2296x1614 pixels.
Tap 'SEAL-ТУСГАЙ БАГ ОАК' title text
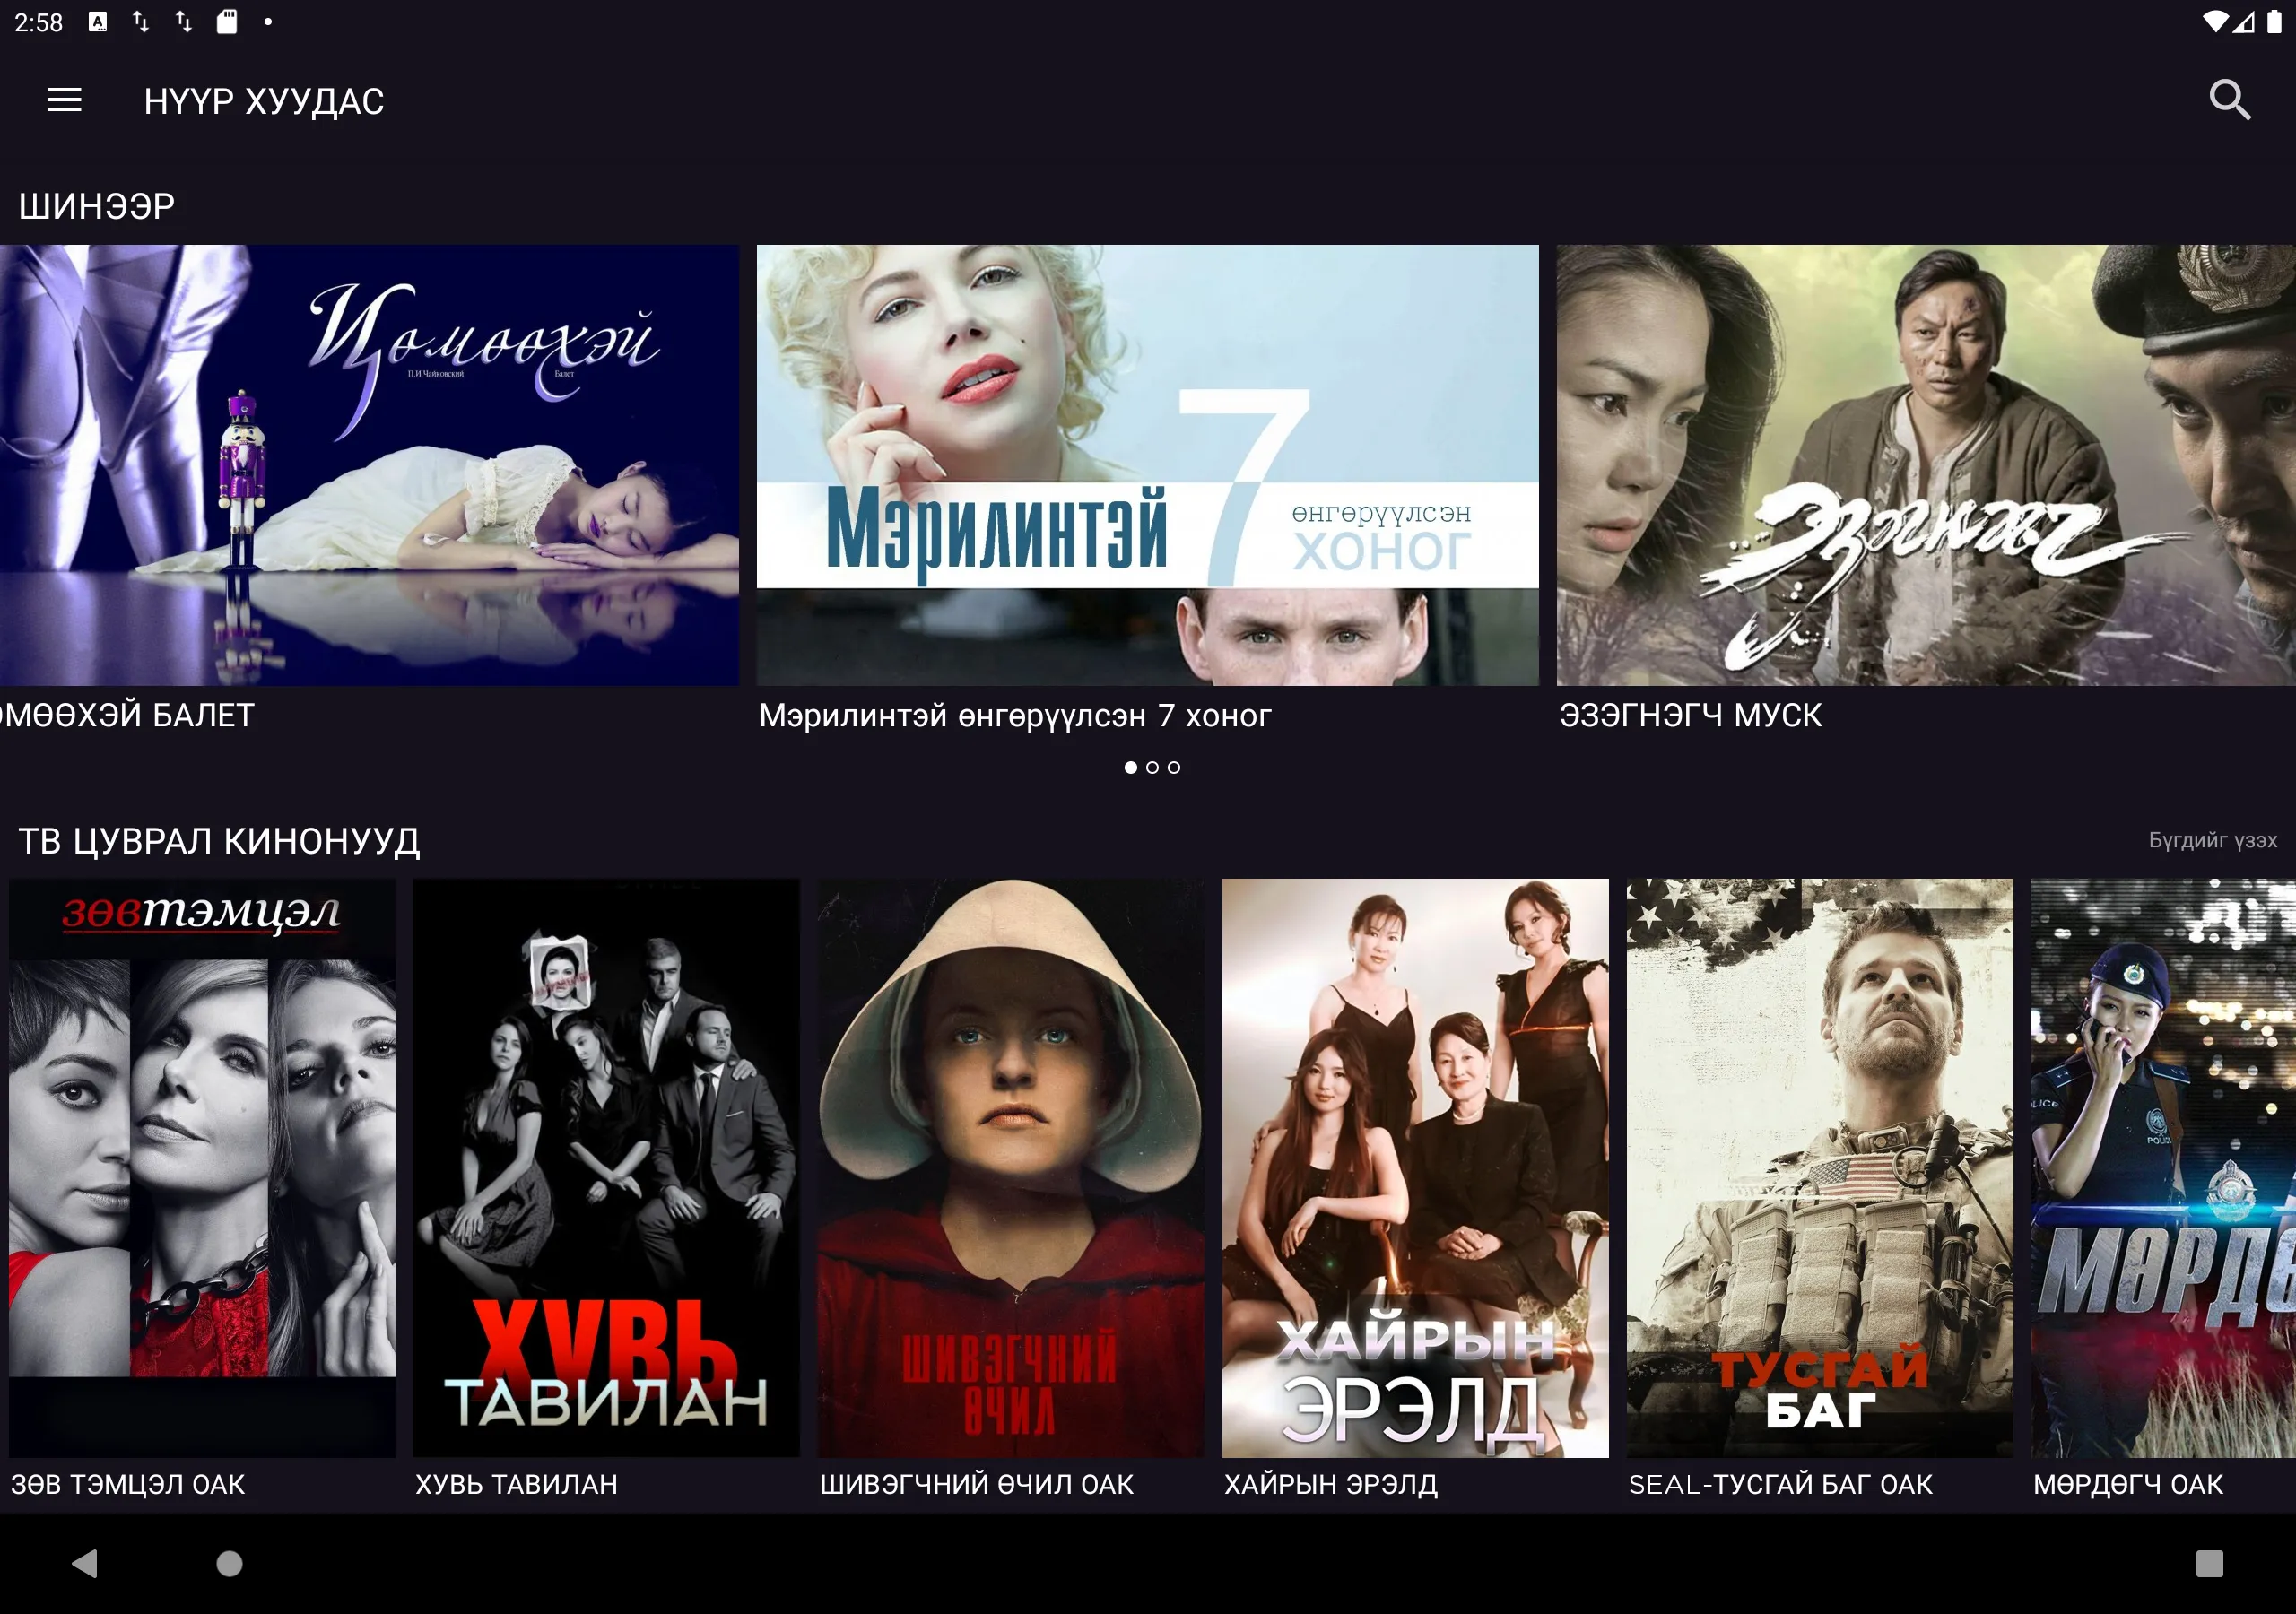pos(1780,1484)
